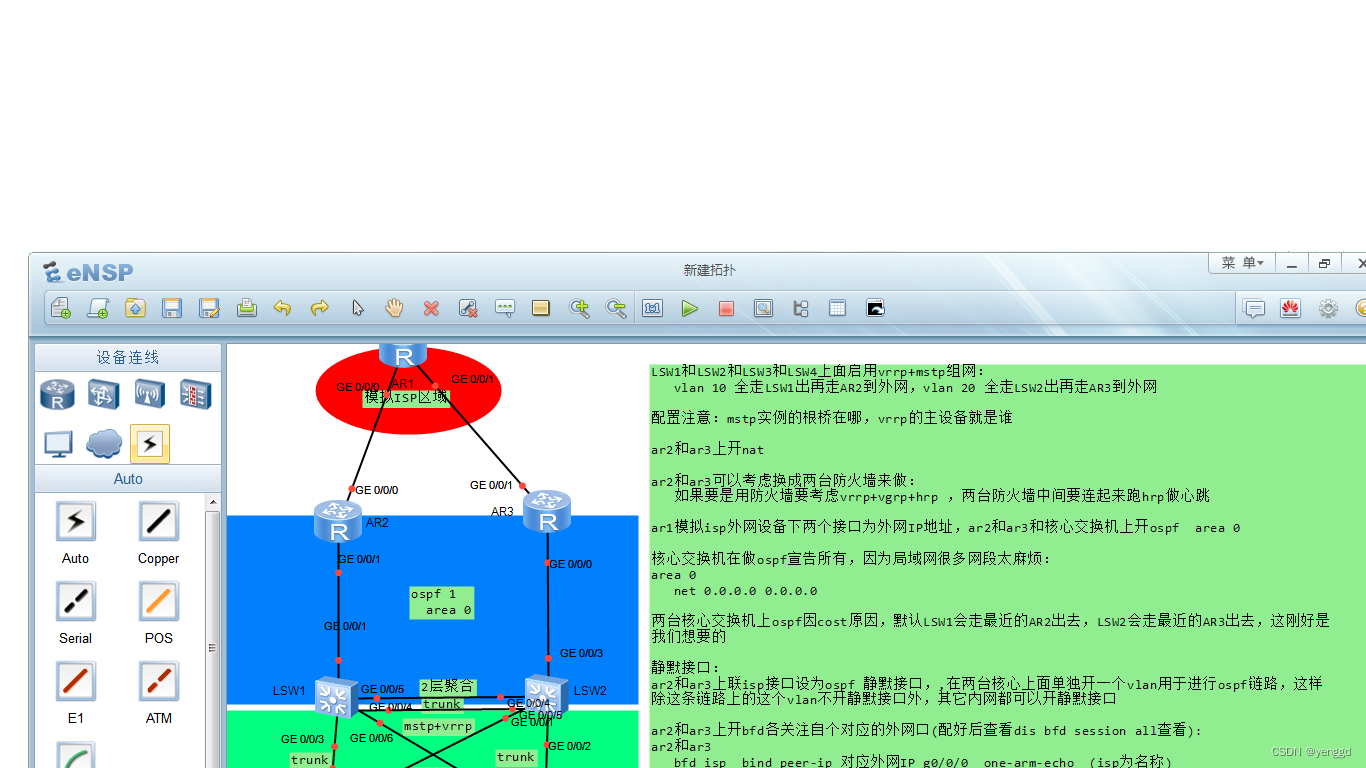Click the note line 'ar2和ar3上开nat'
Viewport: 1366px width, 768px height.
(x=707, y=450)
